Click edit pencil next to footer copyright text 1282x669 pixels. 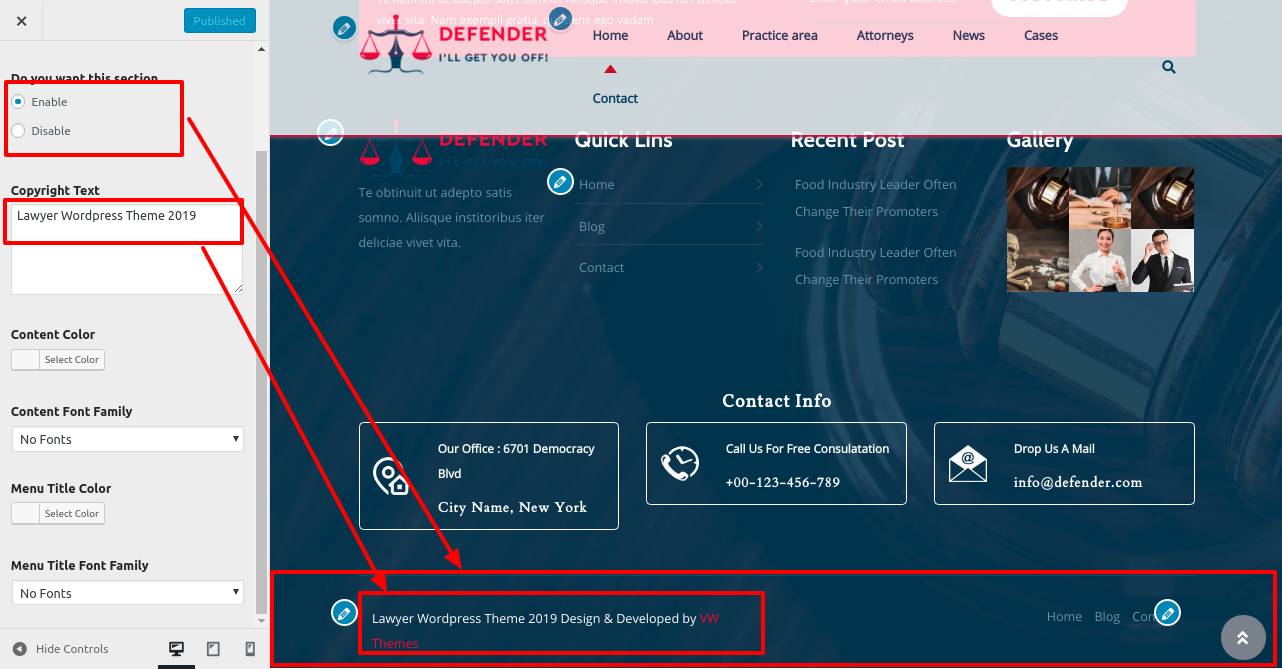pyautogui.click(x=344, y=613)
